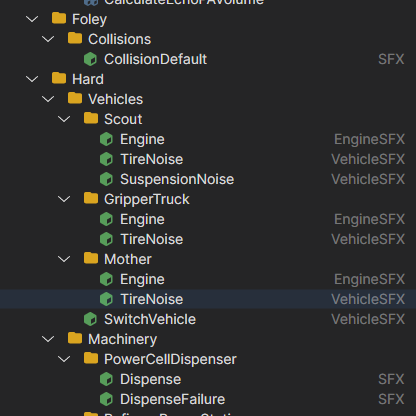This screenshot has width=416, height=416.
Task: Collapse the Hard folder chevron
Action: tap(32, 79)
